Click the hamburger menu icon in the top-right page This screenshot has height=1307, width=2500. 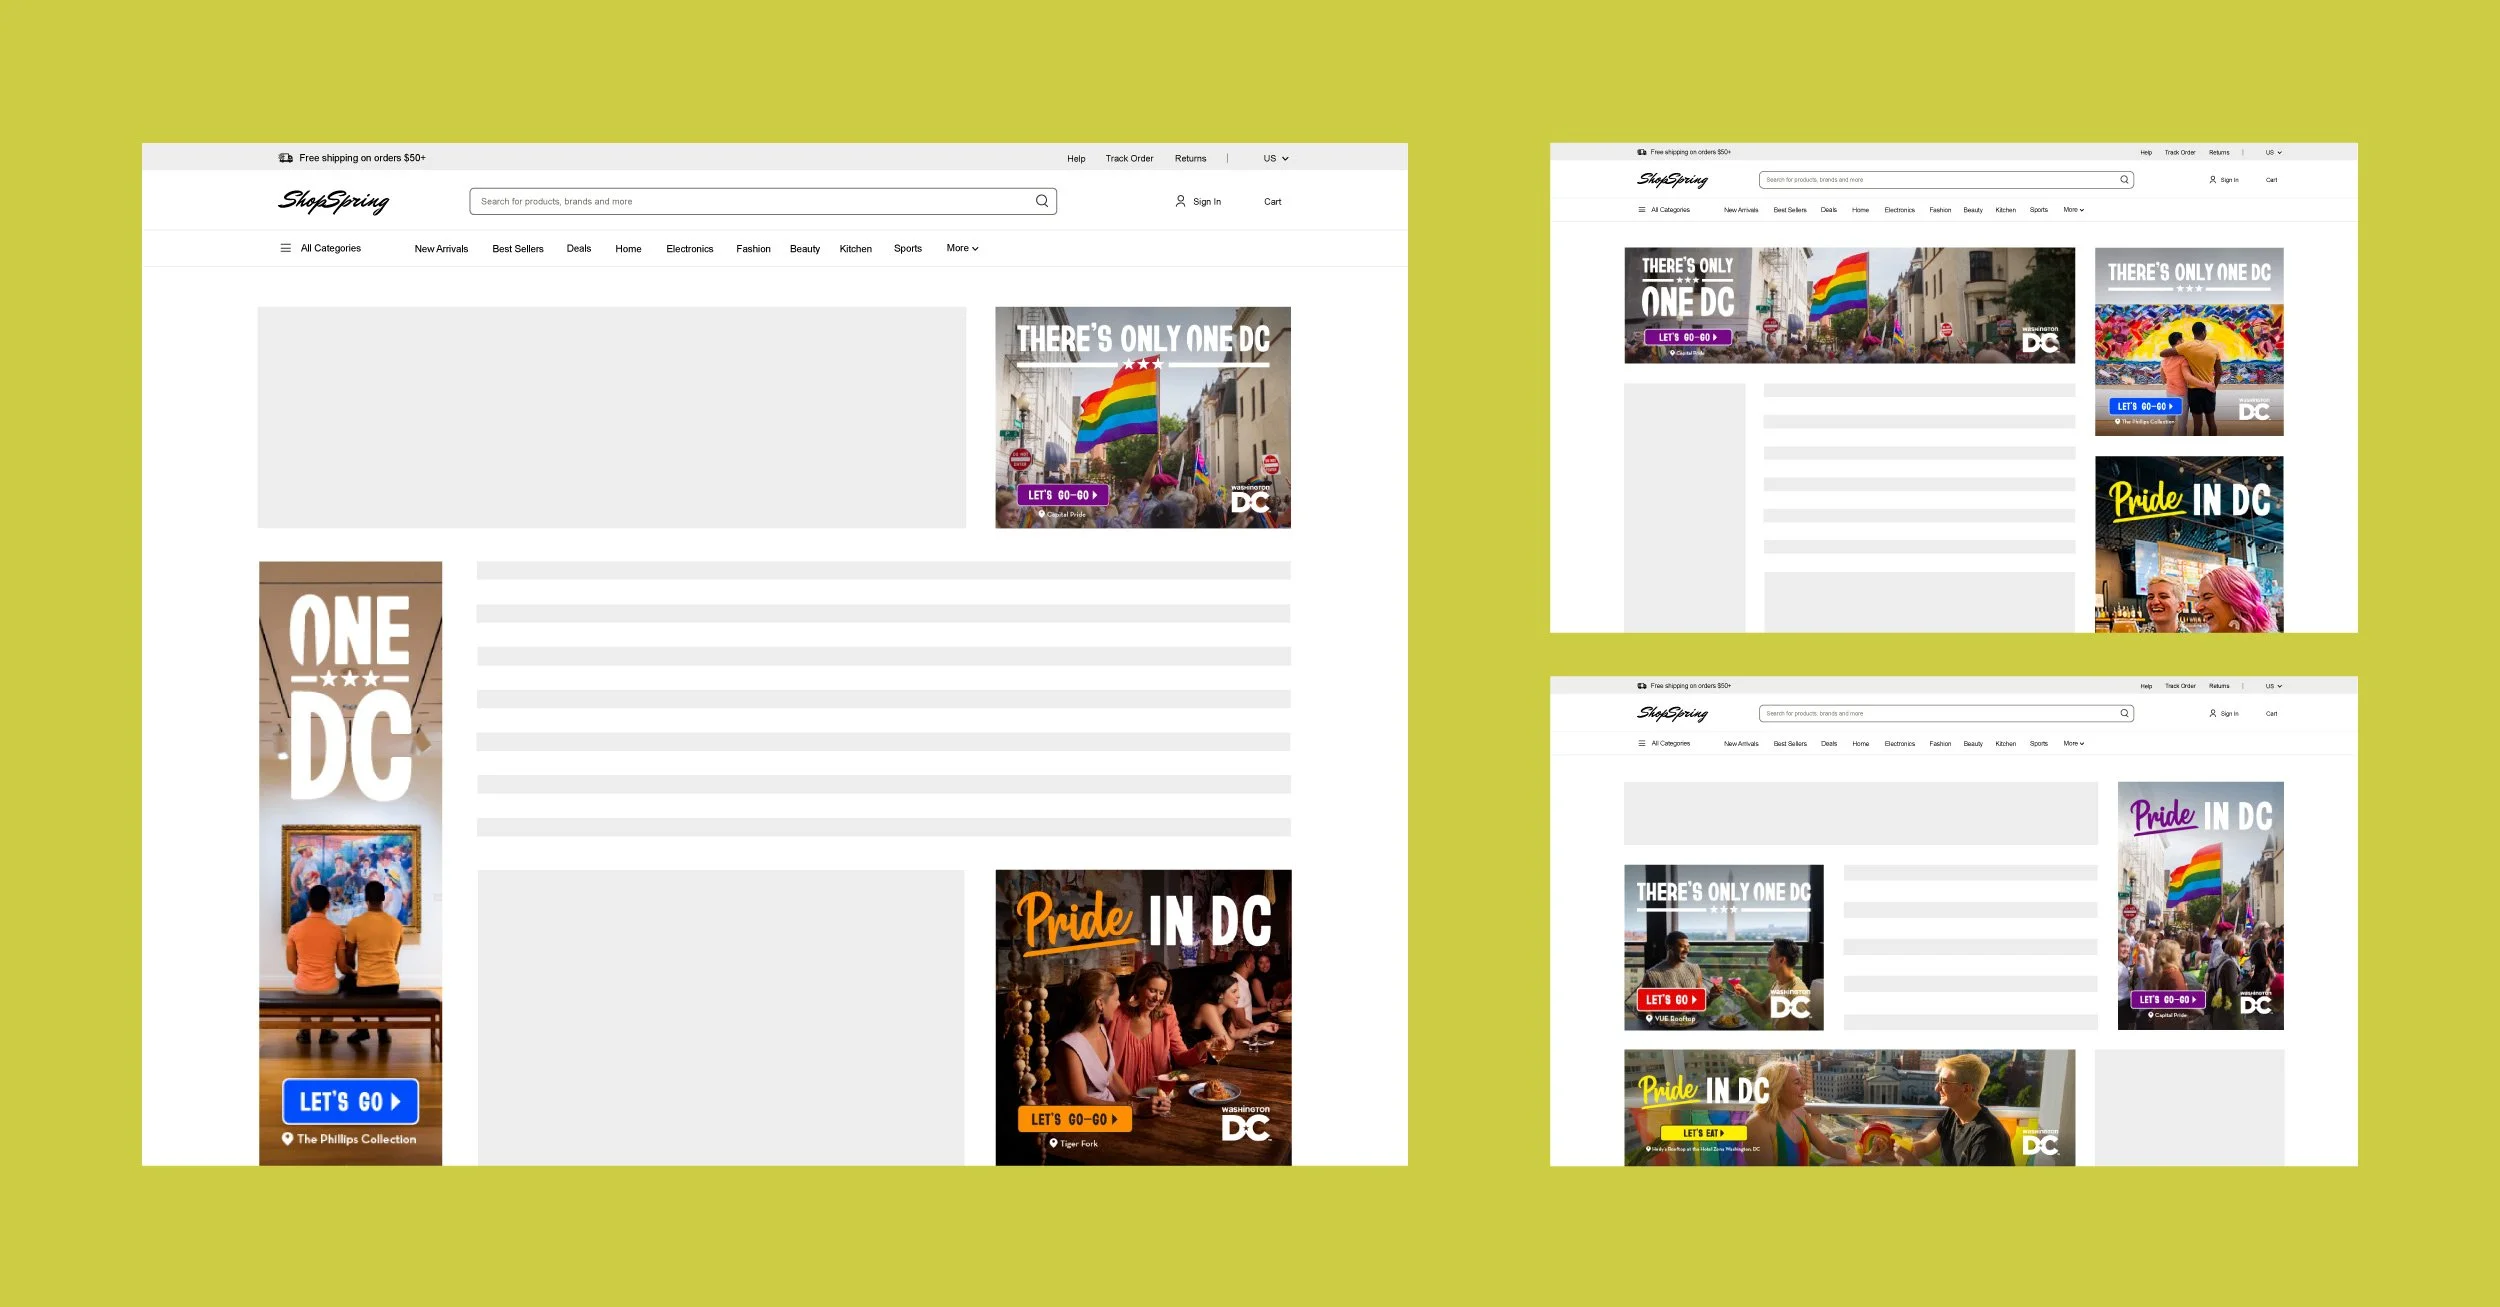pos(1641,210)
